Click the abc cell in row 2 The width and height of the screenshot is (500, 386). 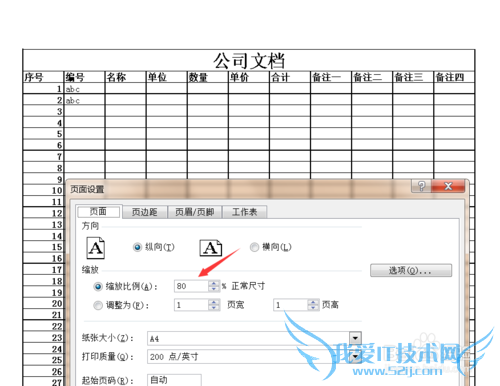(84, 100)
